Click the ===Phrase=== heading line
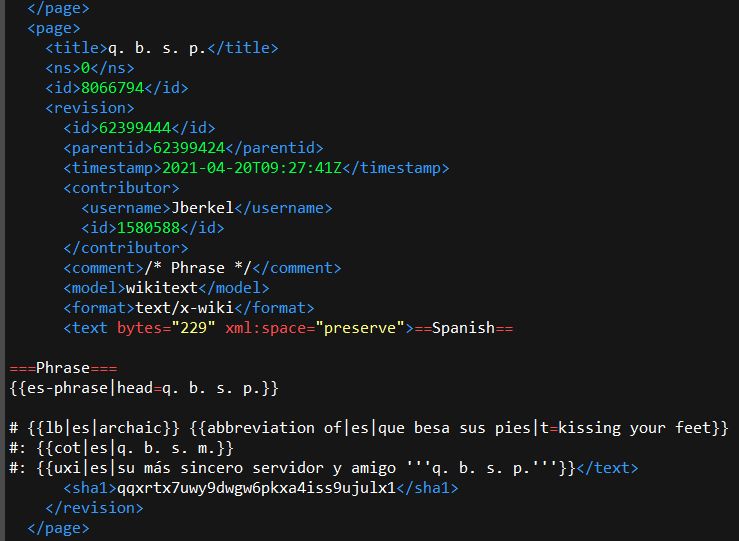 pyautogui.click(x=63, y=368)
